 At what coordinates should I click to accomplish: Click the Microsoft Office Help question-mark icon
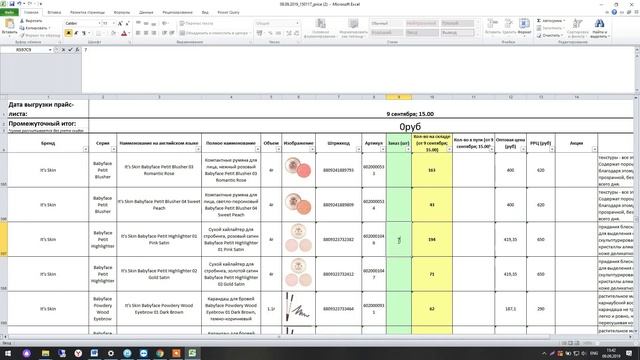coord(614,12)
